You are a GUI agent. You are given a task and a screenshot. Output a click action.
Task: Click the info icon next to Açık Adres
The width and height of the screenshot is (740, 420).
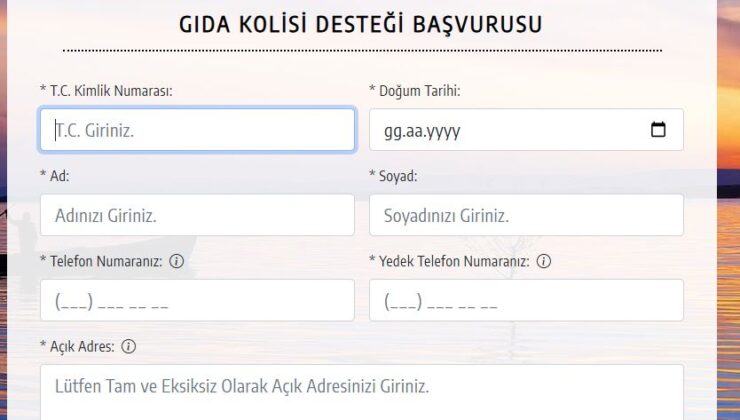(128, 346)
